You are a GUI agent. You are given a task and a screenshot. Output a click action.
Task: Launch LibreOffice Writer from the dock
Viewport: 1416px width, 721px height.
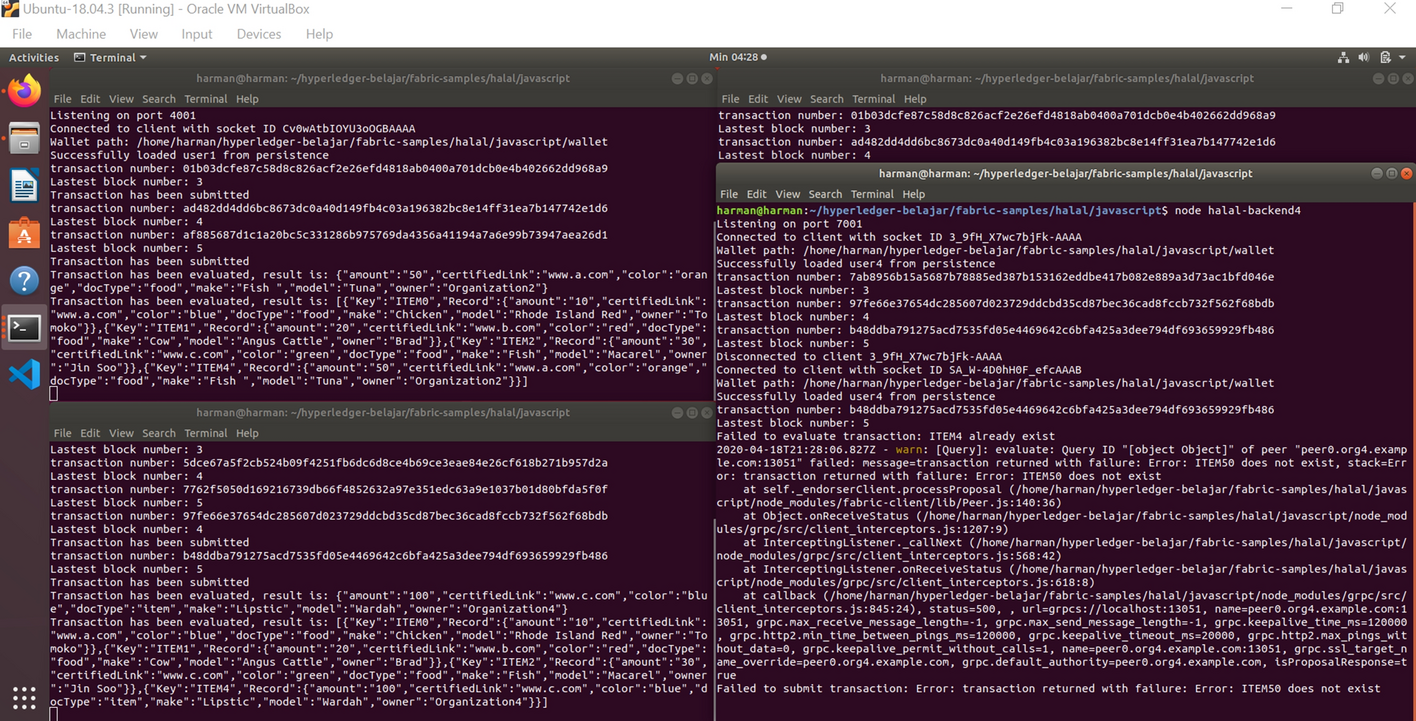[x=24, y=186]
